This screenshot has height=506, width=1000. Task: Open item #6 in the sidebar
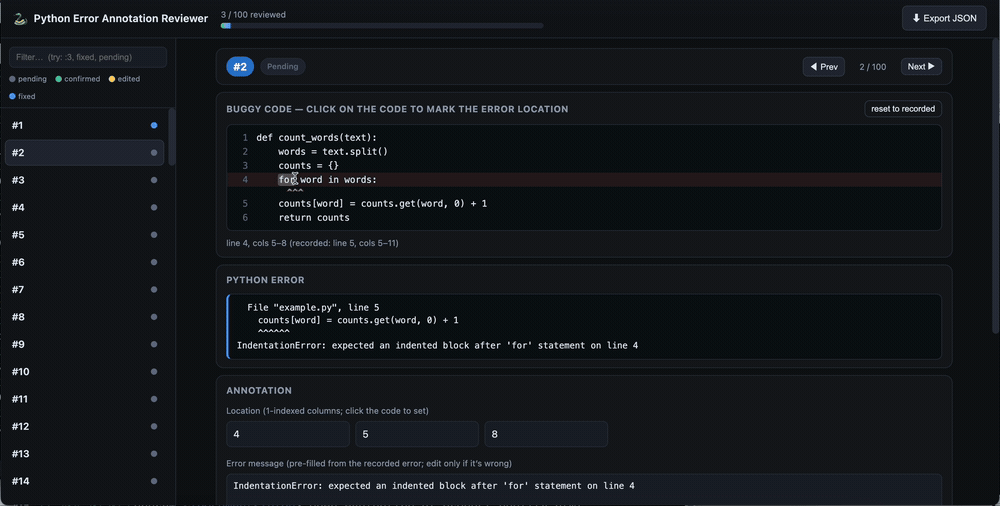84,262
